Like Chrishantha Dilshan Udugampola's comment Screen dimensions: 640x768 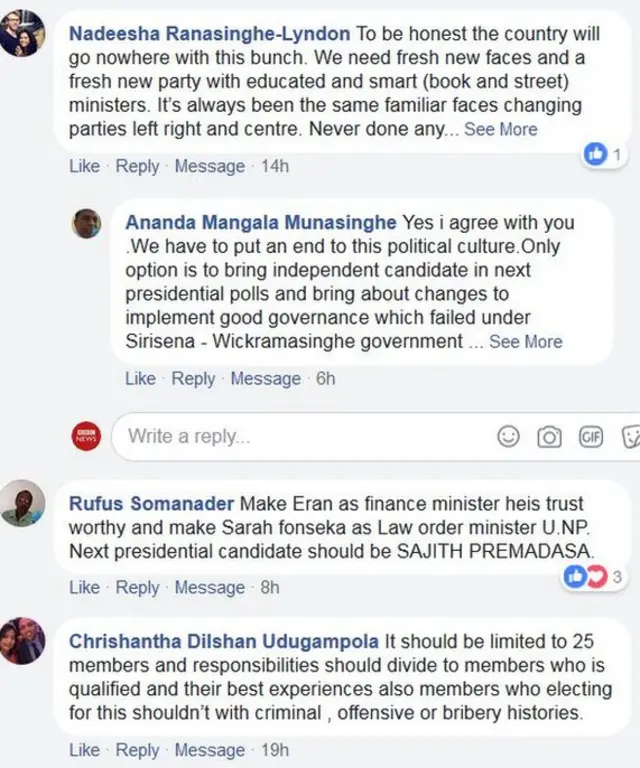pyautogui.click(x=84, y=750)
